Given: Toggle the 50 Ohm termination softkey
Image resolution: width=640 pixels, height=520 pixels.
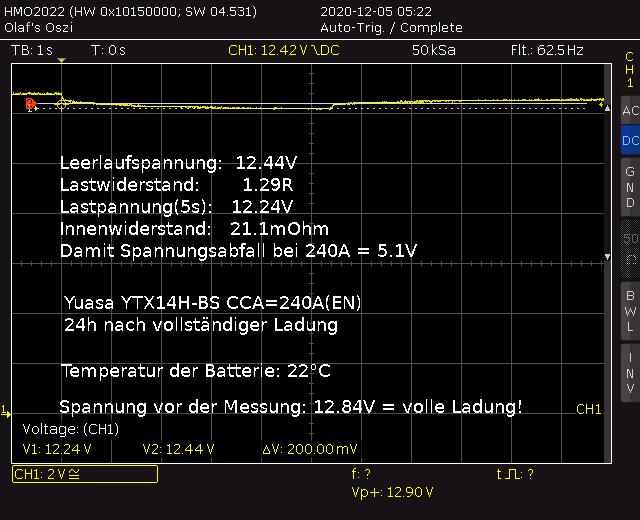Looking at the screenshot, I should [x=629, y=248].
